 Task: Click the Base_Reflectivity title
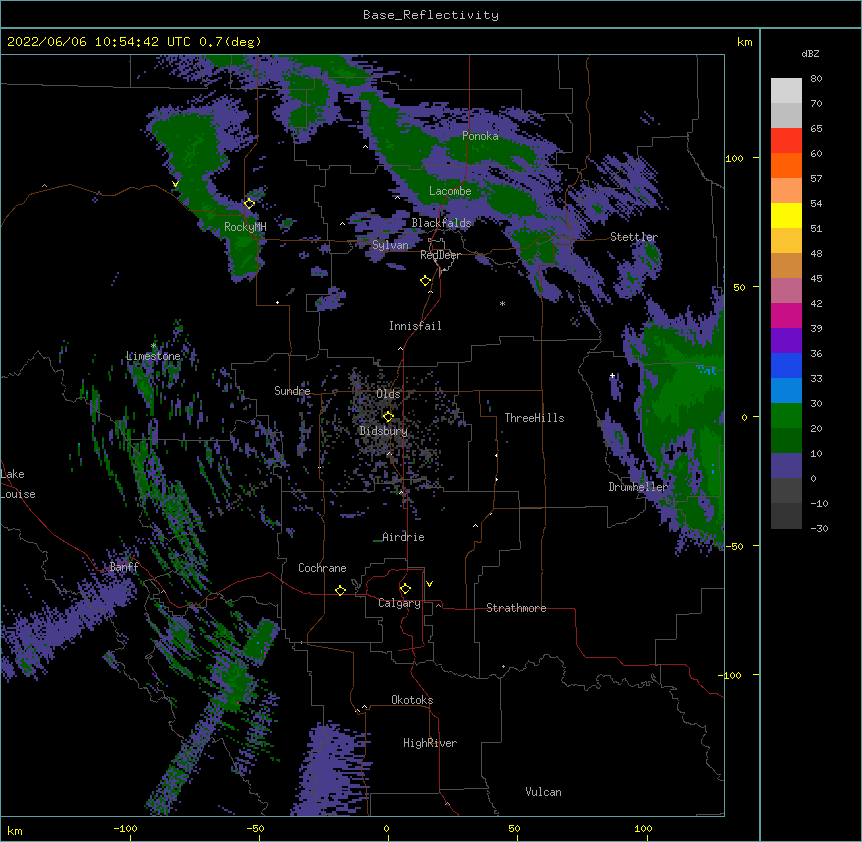(x=431, y=15)
